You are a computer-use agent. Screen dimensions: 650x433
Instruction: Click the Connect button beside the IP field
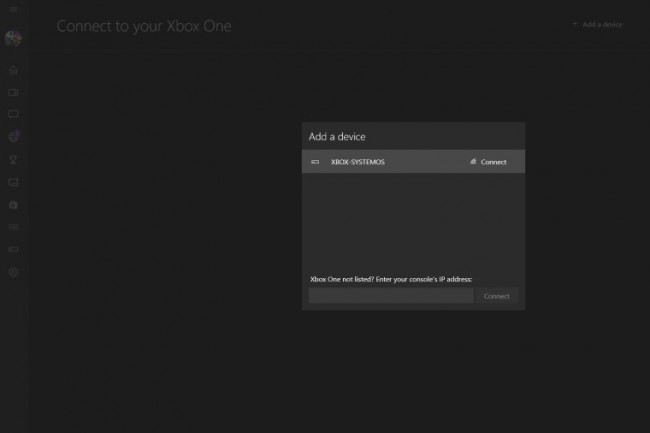[497, 296]
